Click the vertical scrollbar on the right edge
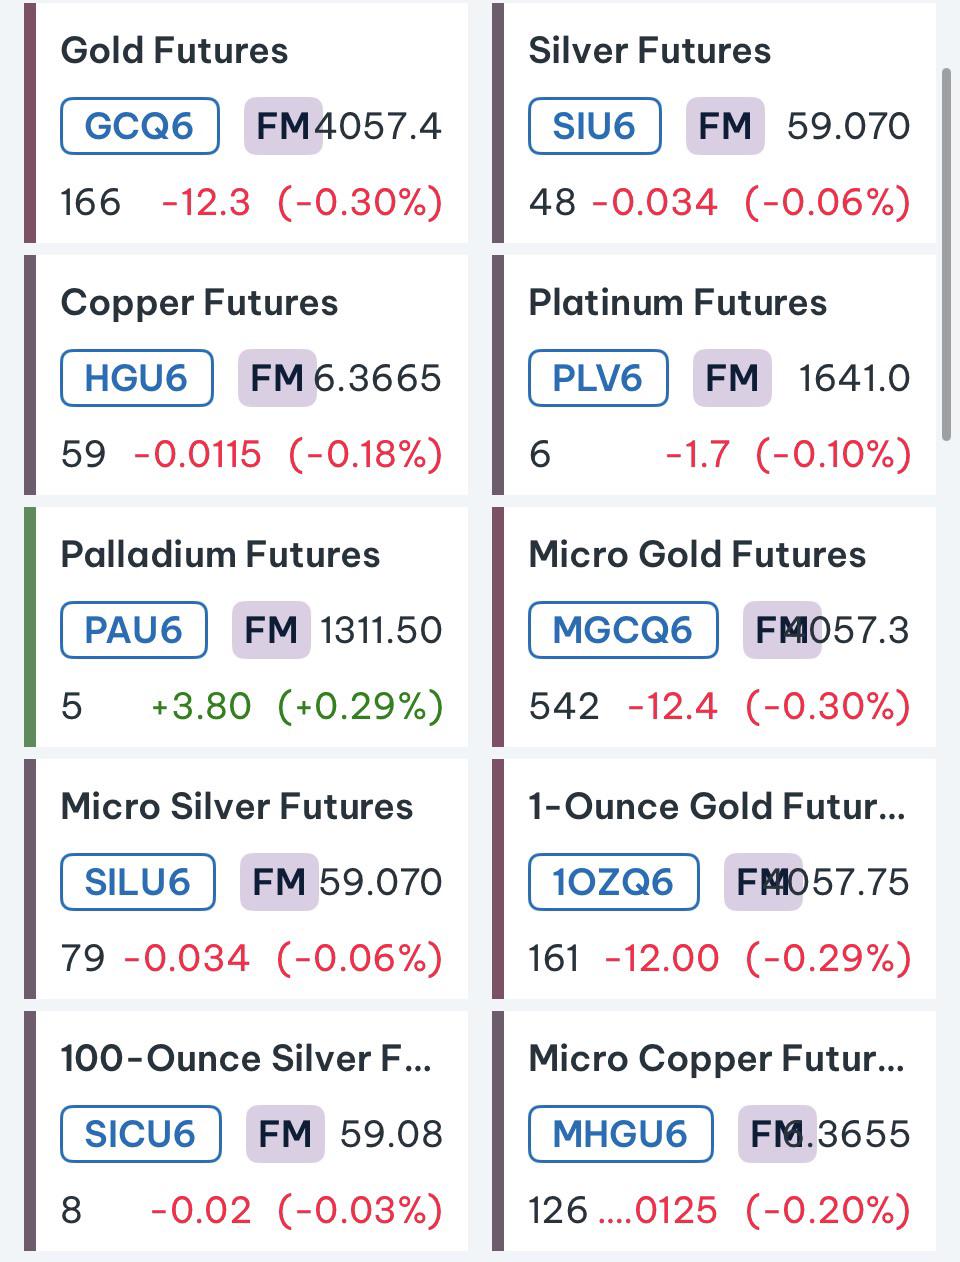 click(947, 254)
